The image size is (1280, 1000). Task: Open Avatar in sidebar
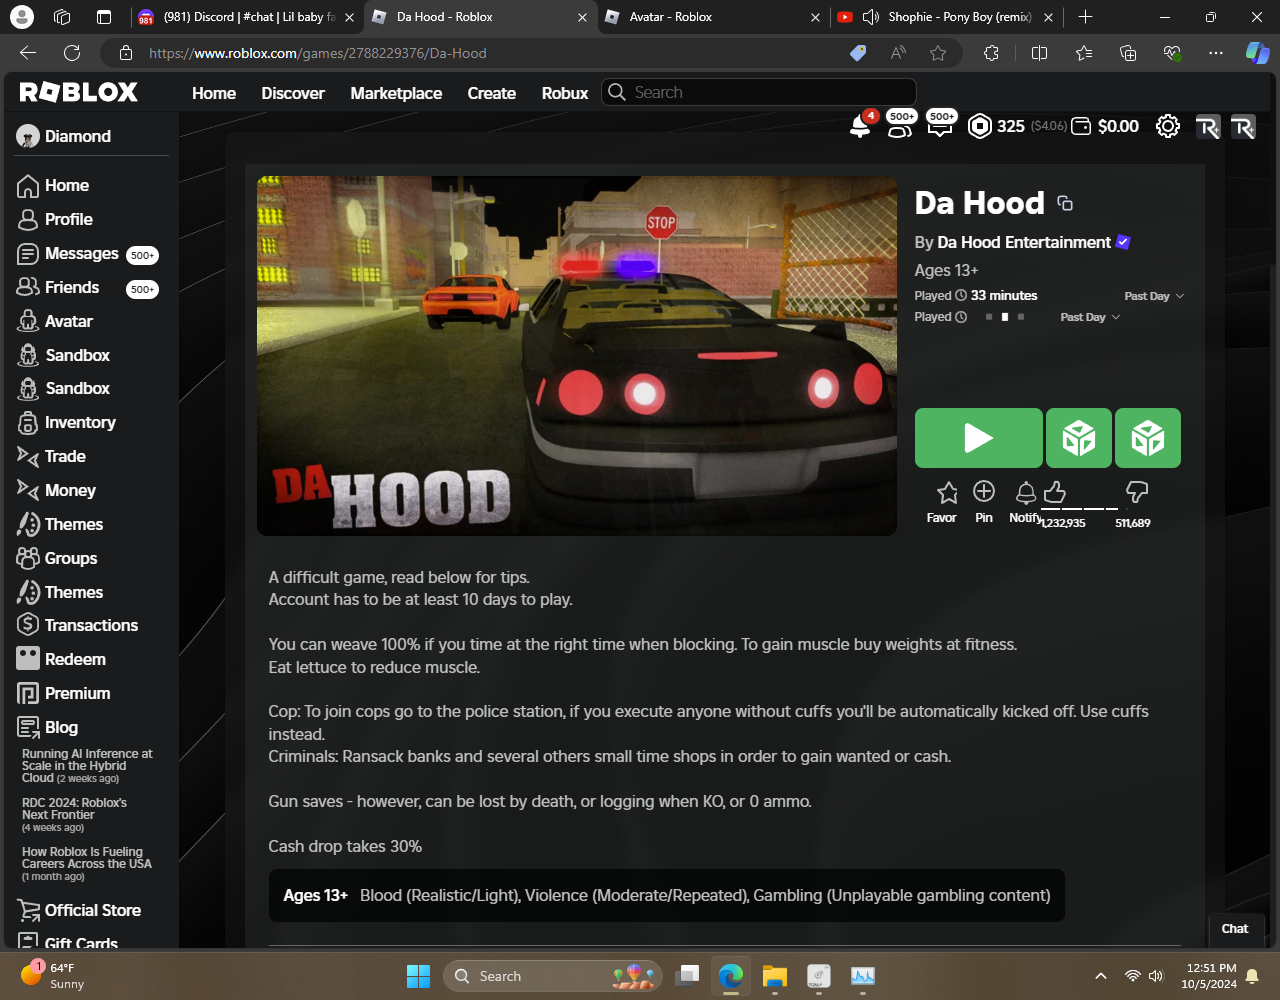point(55,321)
